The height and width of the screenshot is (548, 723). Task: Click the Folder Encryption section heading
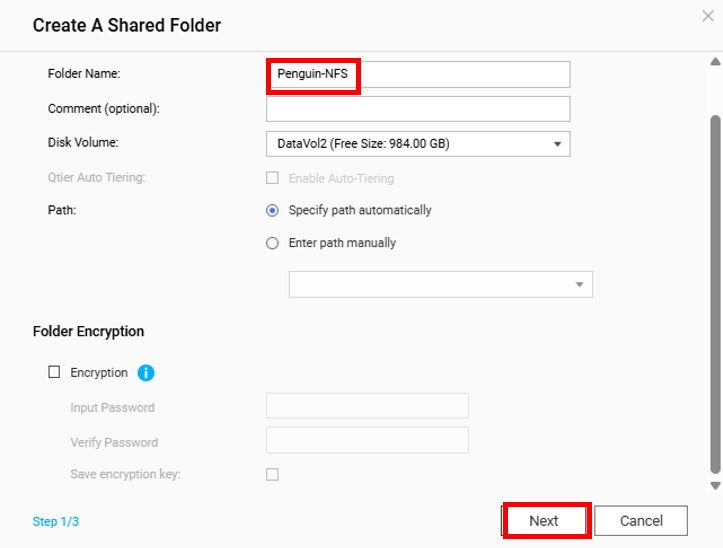[88, 331]
